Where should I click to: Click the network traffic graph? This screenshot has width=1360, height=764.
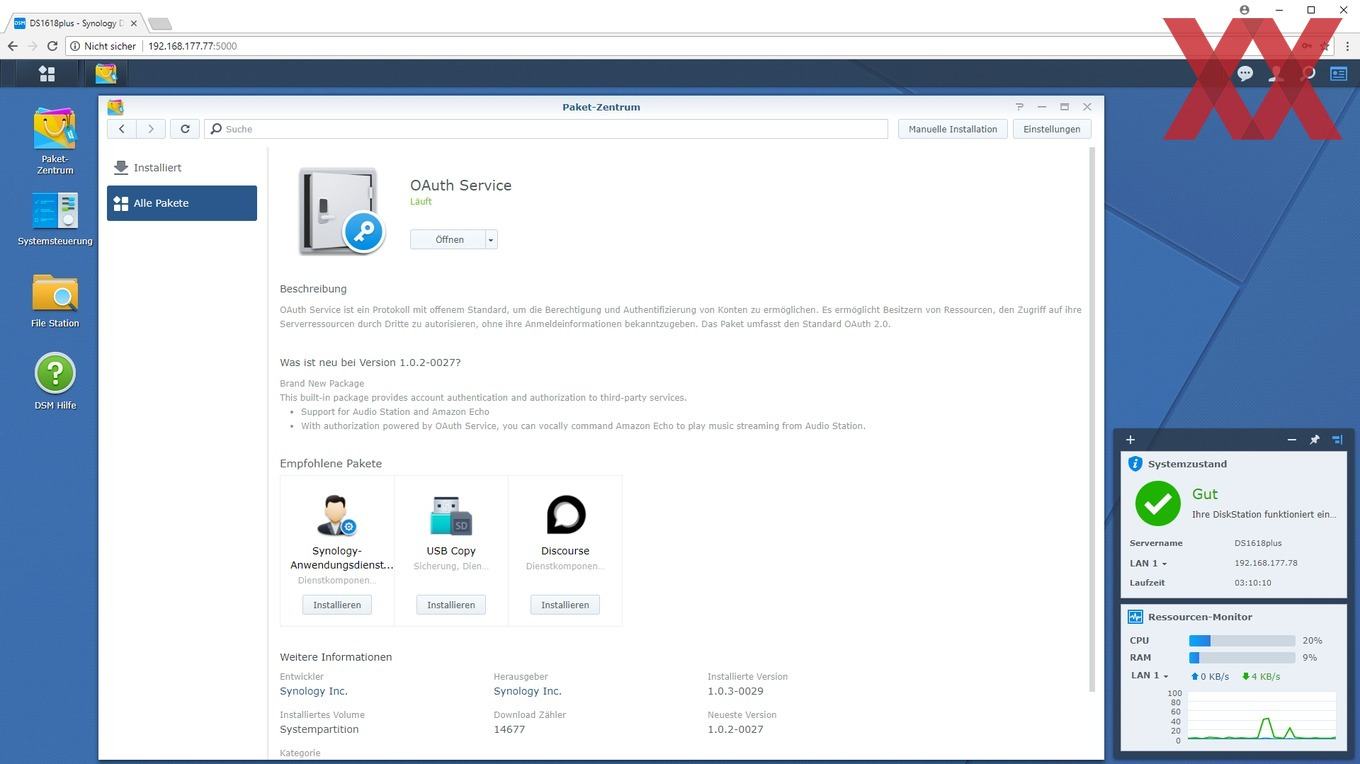(x=1260, y=716)
